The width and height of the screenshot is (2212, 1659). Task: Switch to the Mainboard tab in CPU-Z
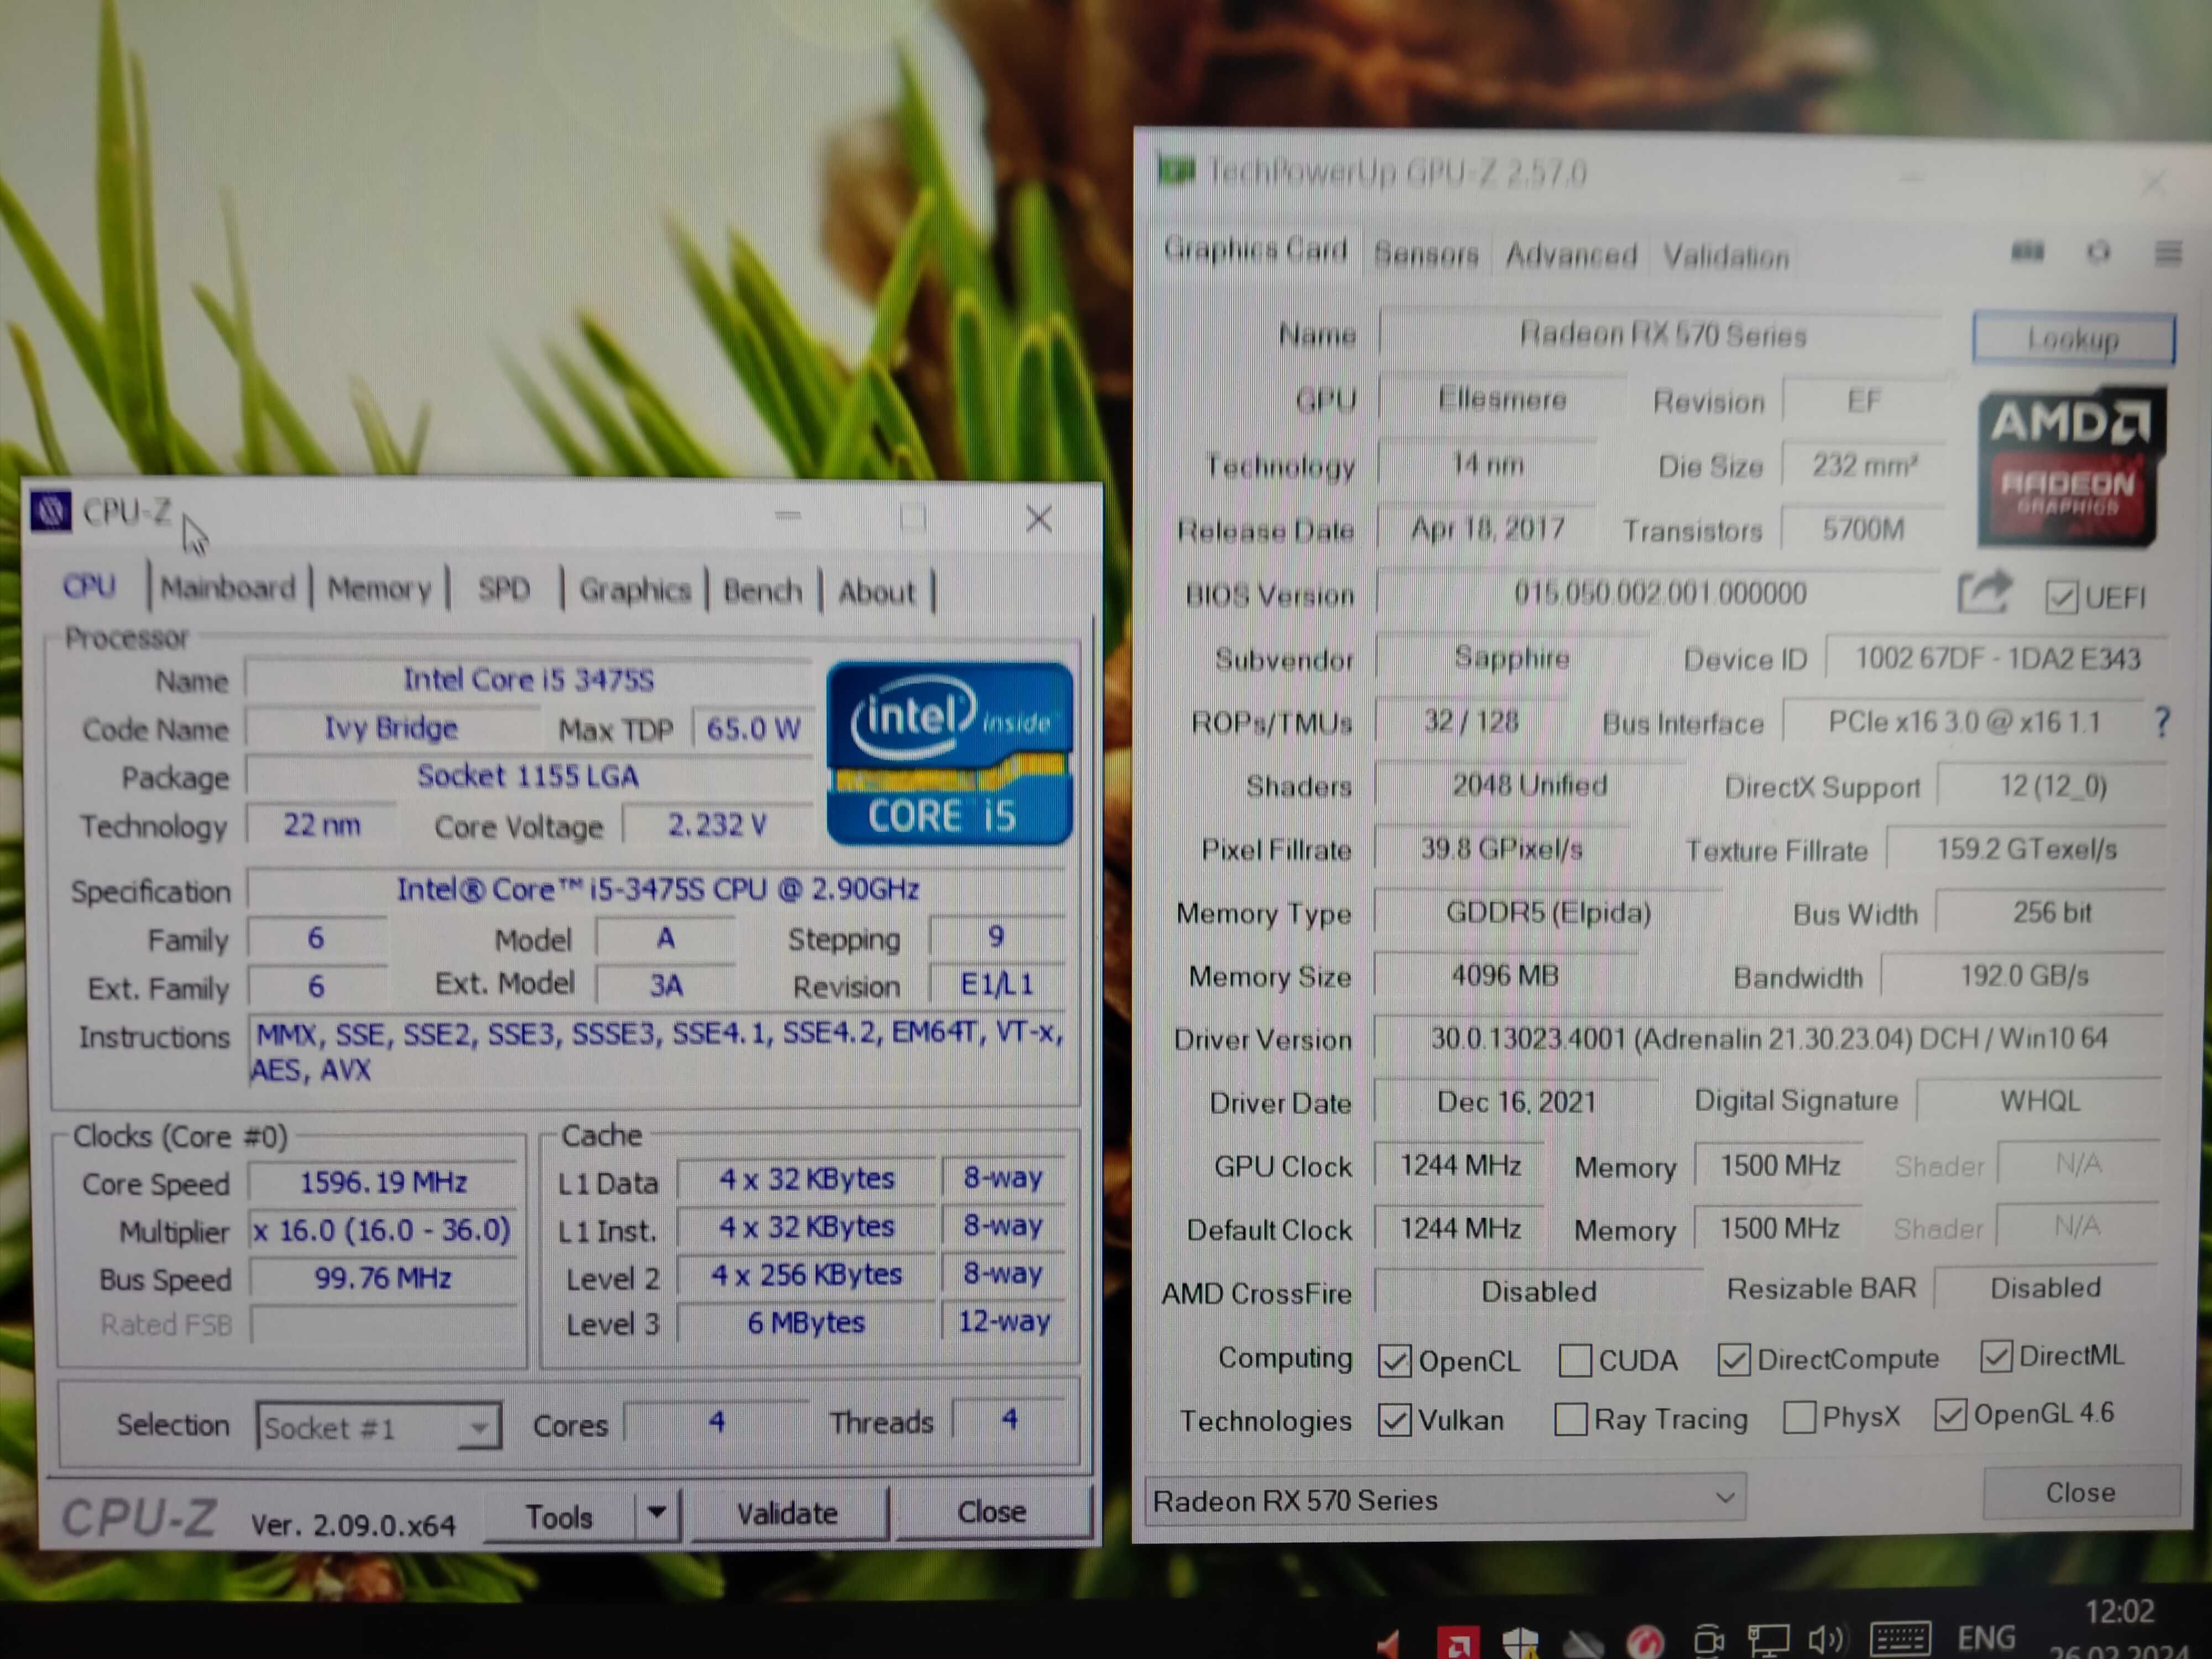click(x=228, y=588)
